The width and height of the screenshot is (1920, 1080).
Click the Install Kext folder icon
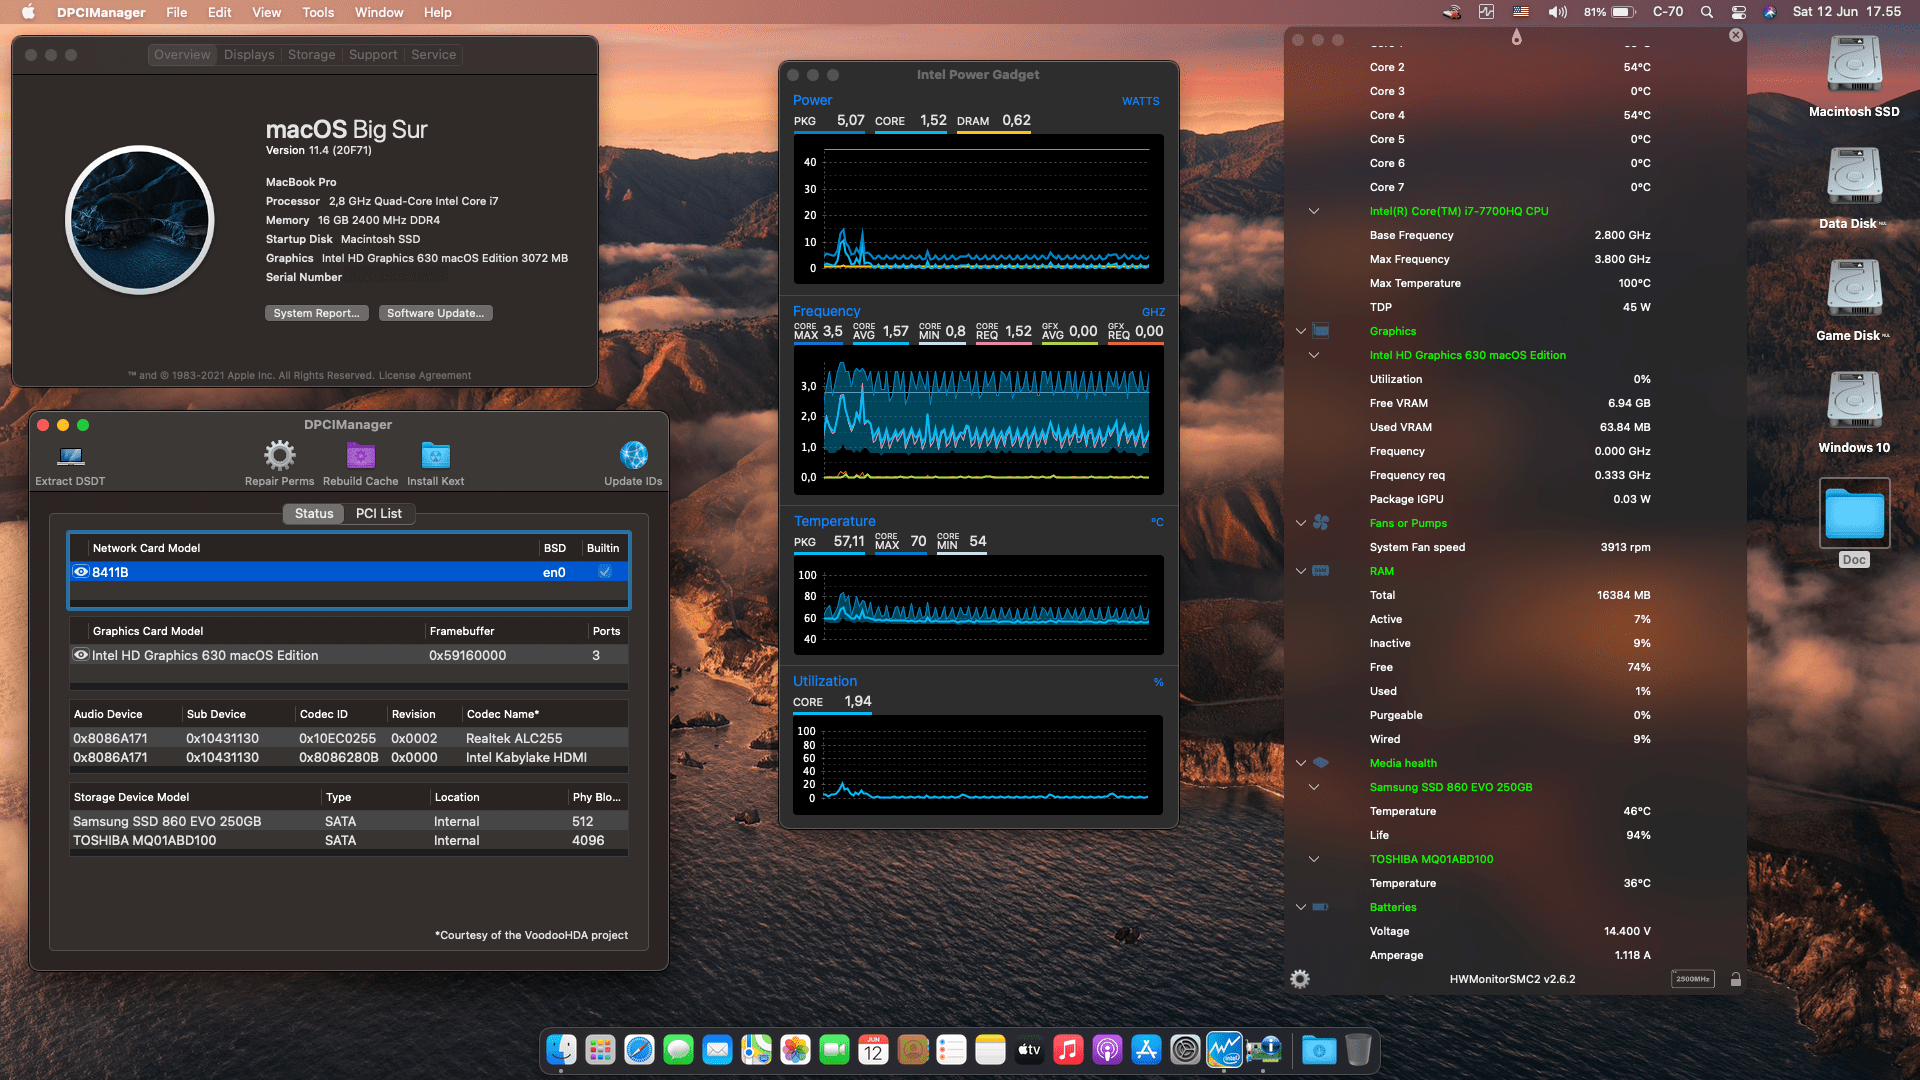point(436,456)
